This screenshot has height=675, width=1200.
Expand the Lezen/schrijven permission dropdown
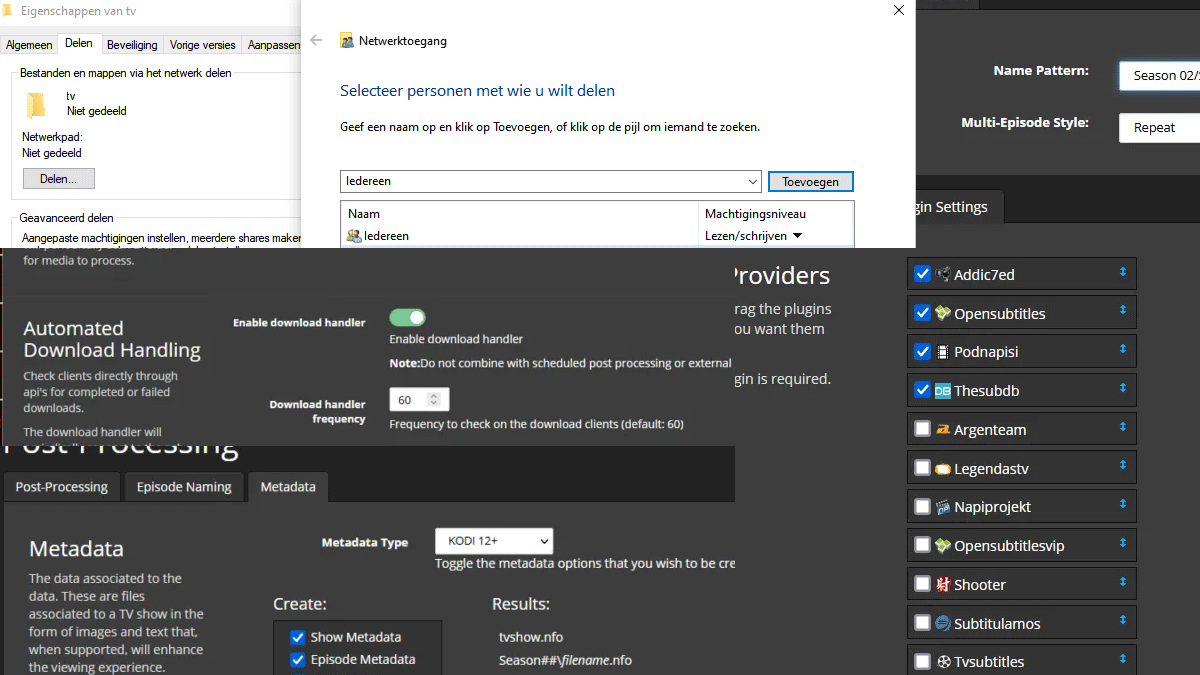pos(797,236)
